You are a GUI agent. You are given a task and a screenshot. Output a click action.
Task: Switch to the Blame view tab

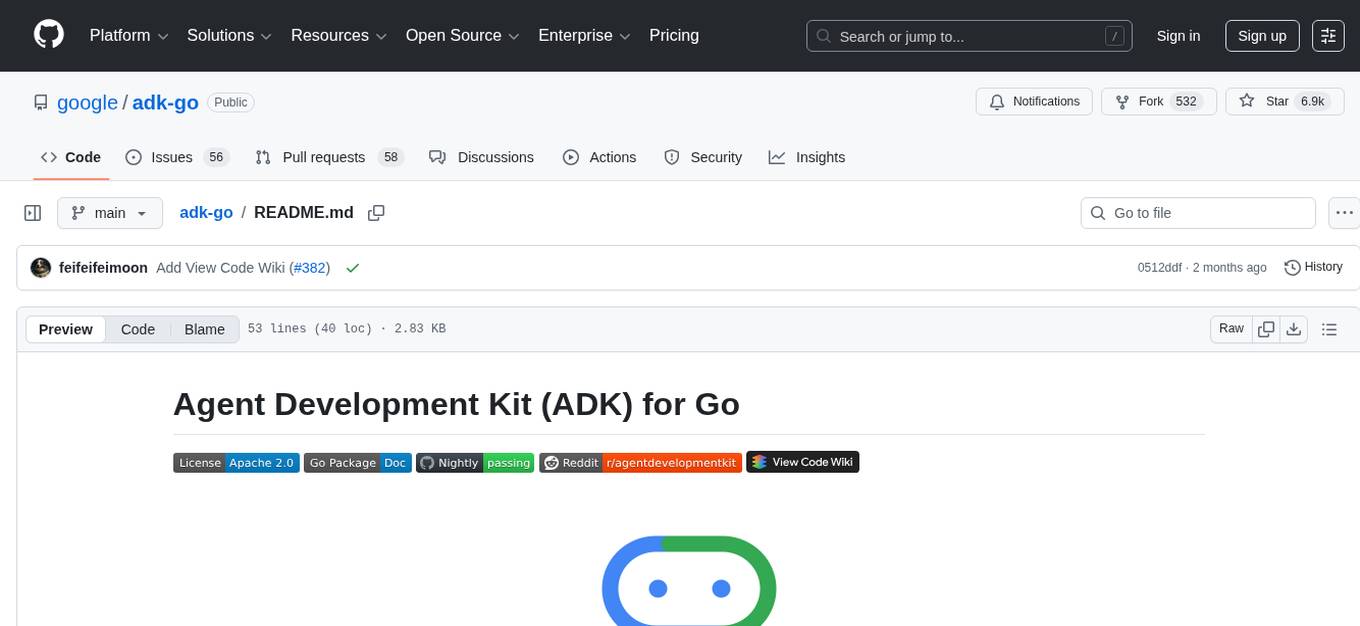pos(204,329)
